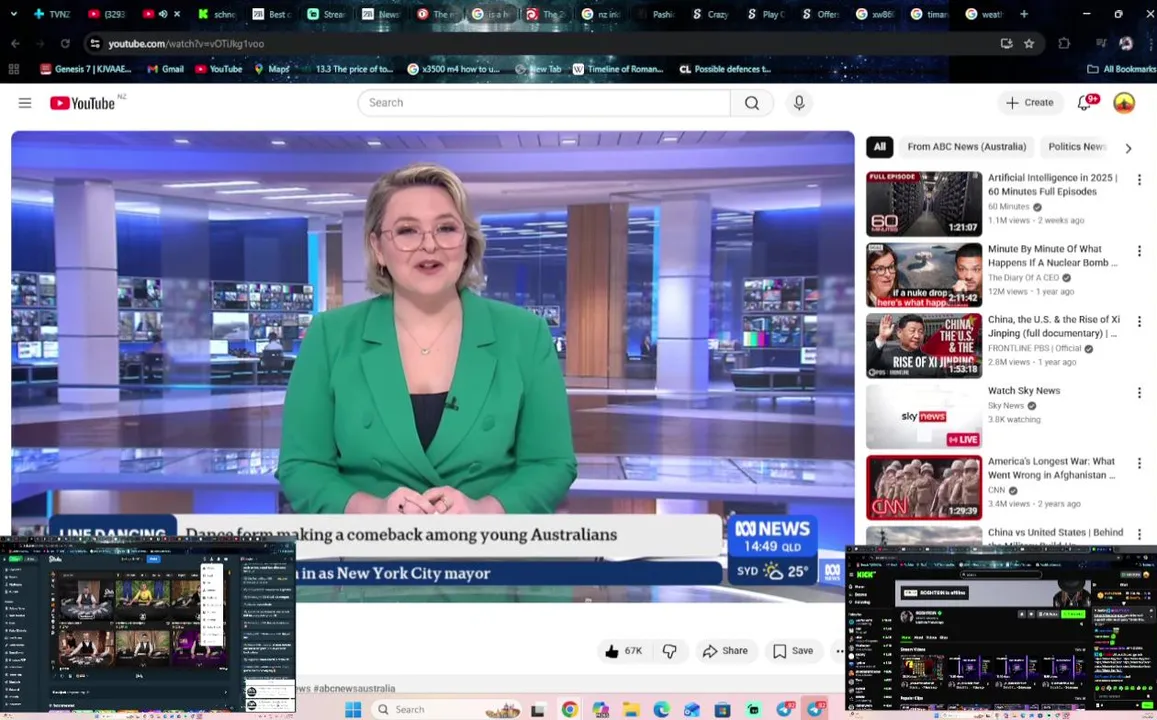Like the video (67K)
The image size is (1157, 720).
point(624,651)
